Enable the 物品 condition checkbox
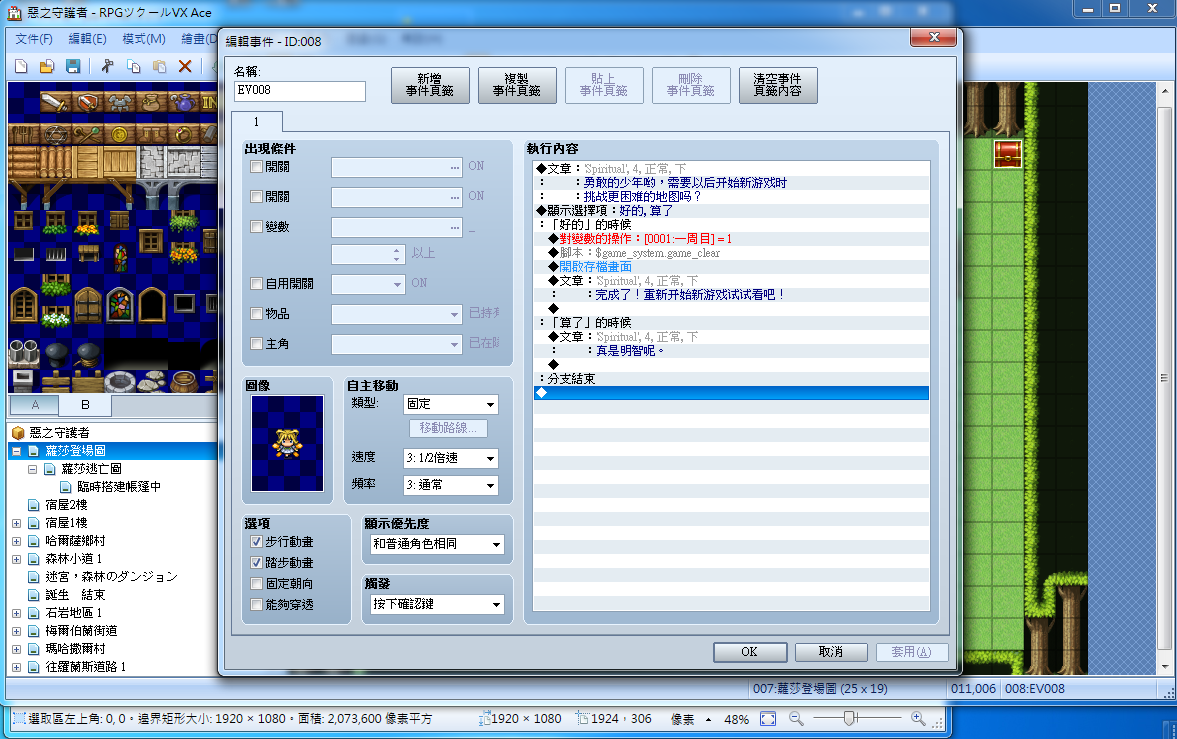The image size is (1177, 739). click(257, 314)
